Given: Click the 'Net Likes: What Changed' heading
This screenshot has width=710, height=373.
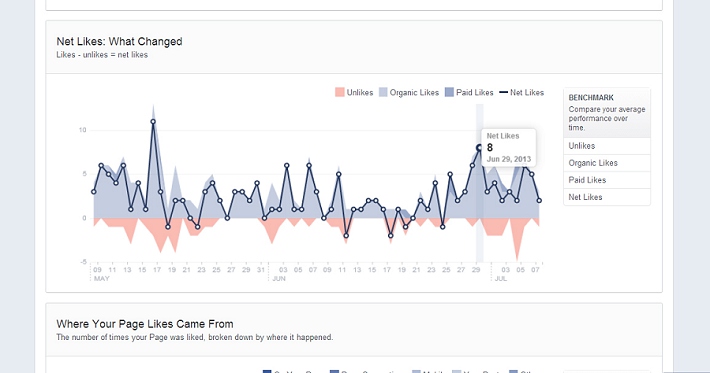Looking at the screenshot, I should tap(120, 42).
